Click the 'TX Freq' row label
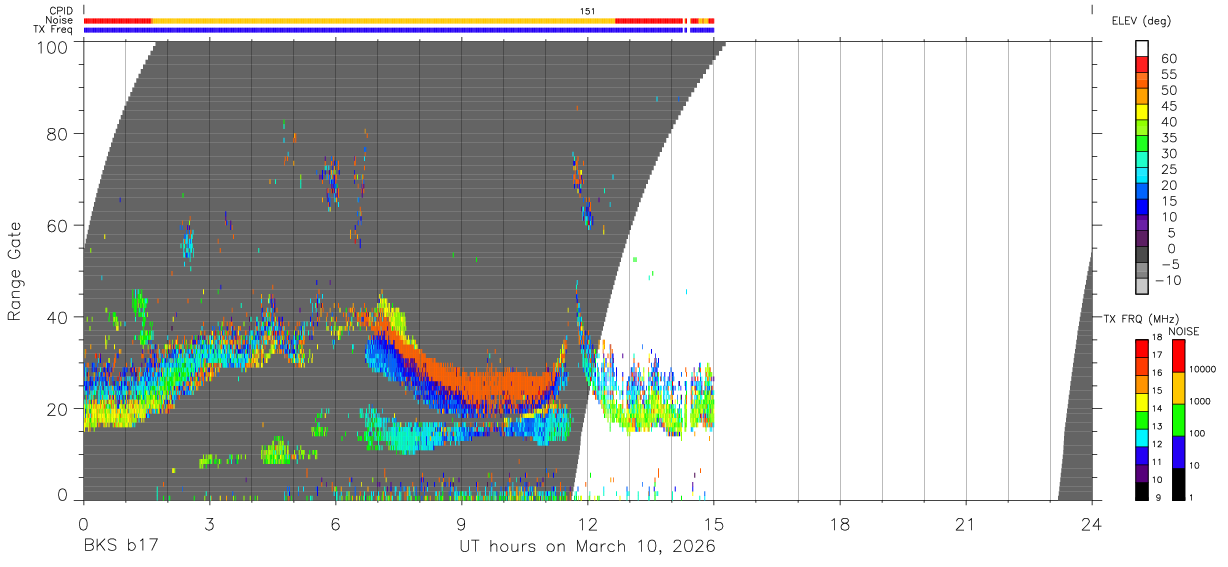The width and height of the screenshot is (1228, 567). (x=54, y=29)
